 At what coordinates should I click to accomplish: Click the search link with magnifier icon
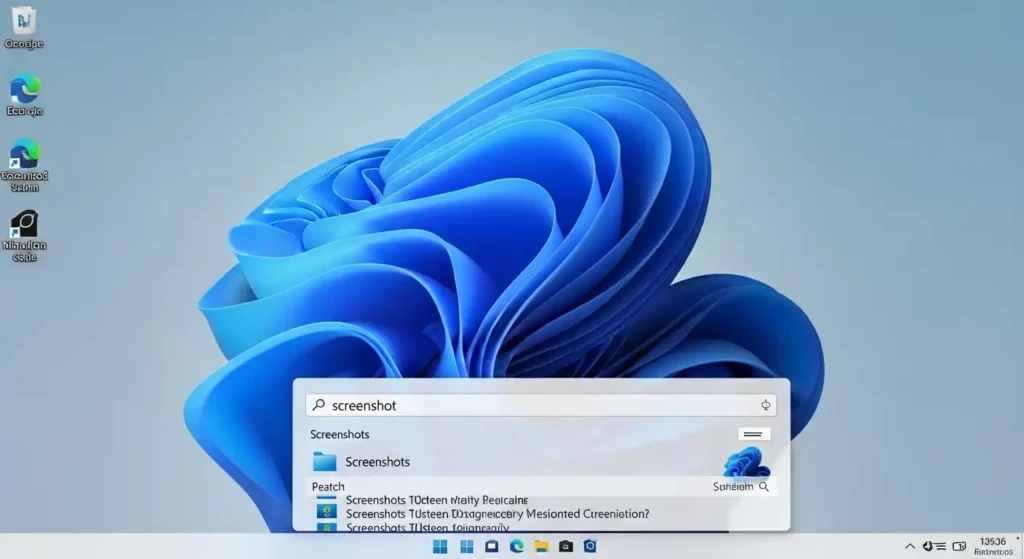pos(741,487)
